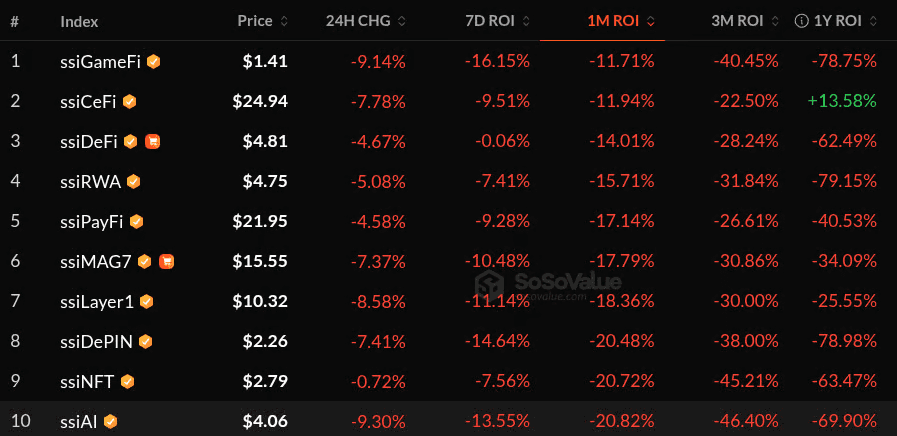Click the cart icon next to ssiMAG7
Image resolution: width=897 pixels, height=436 pixels.
[166, 261]
